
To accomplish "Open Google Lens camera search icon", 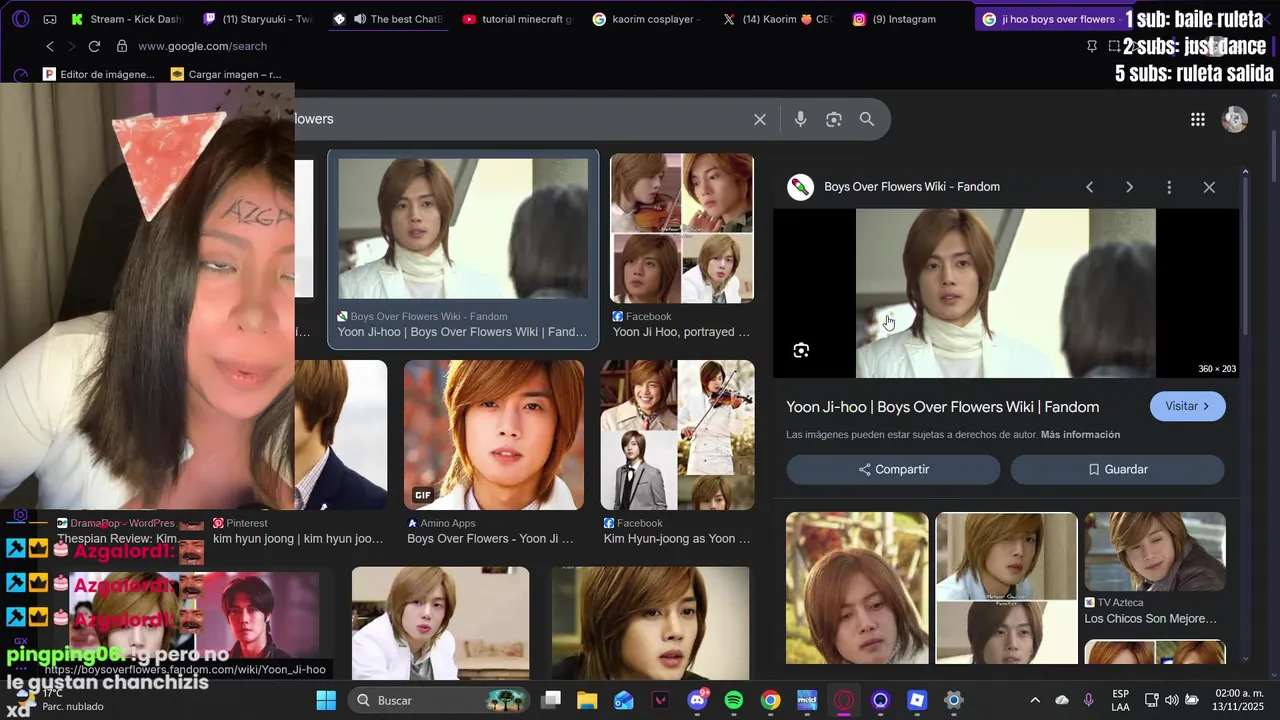I will (x=834, y=119).
